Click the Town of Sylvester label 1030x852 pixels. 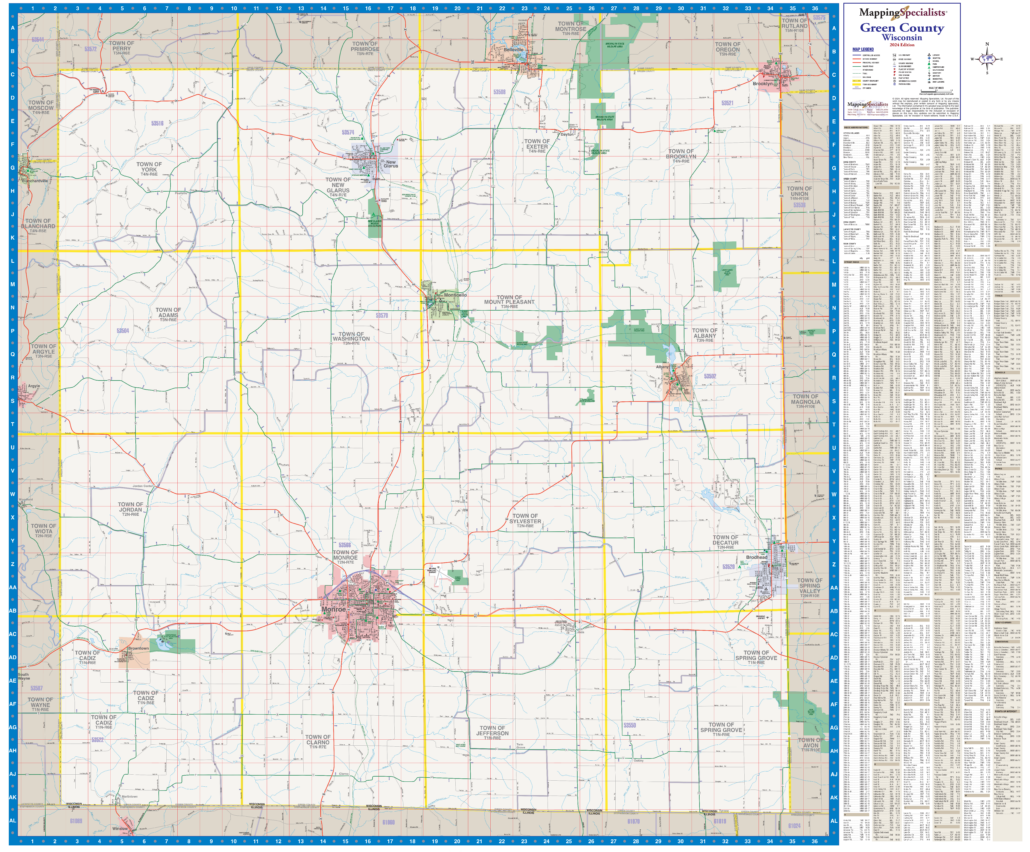(524, 520)
